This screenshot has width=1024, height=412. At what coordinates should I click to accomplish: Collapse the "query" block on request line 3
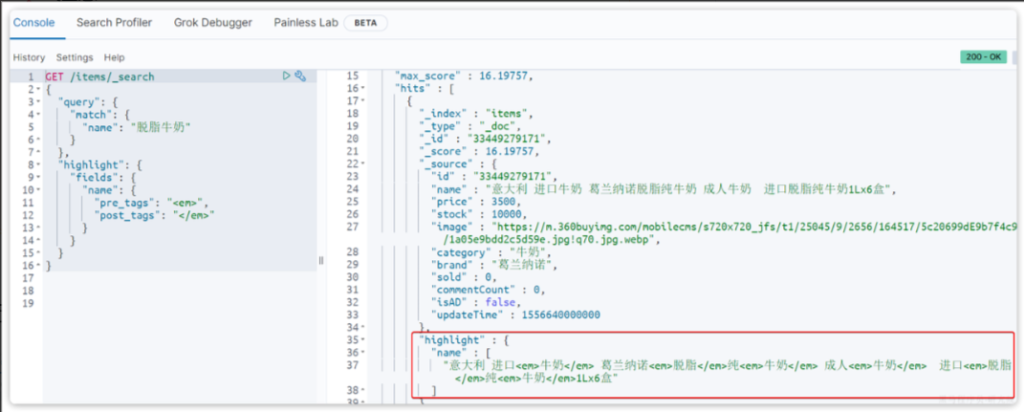click(x=39, y=103)
